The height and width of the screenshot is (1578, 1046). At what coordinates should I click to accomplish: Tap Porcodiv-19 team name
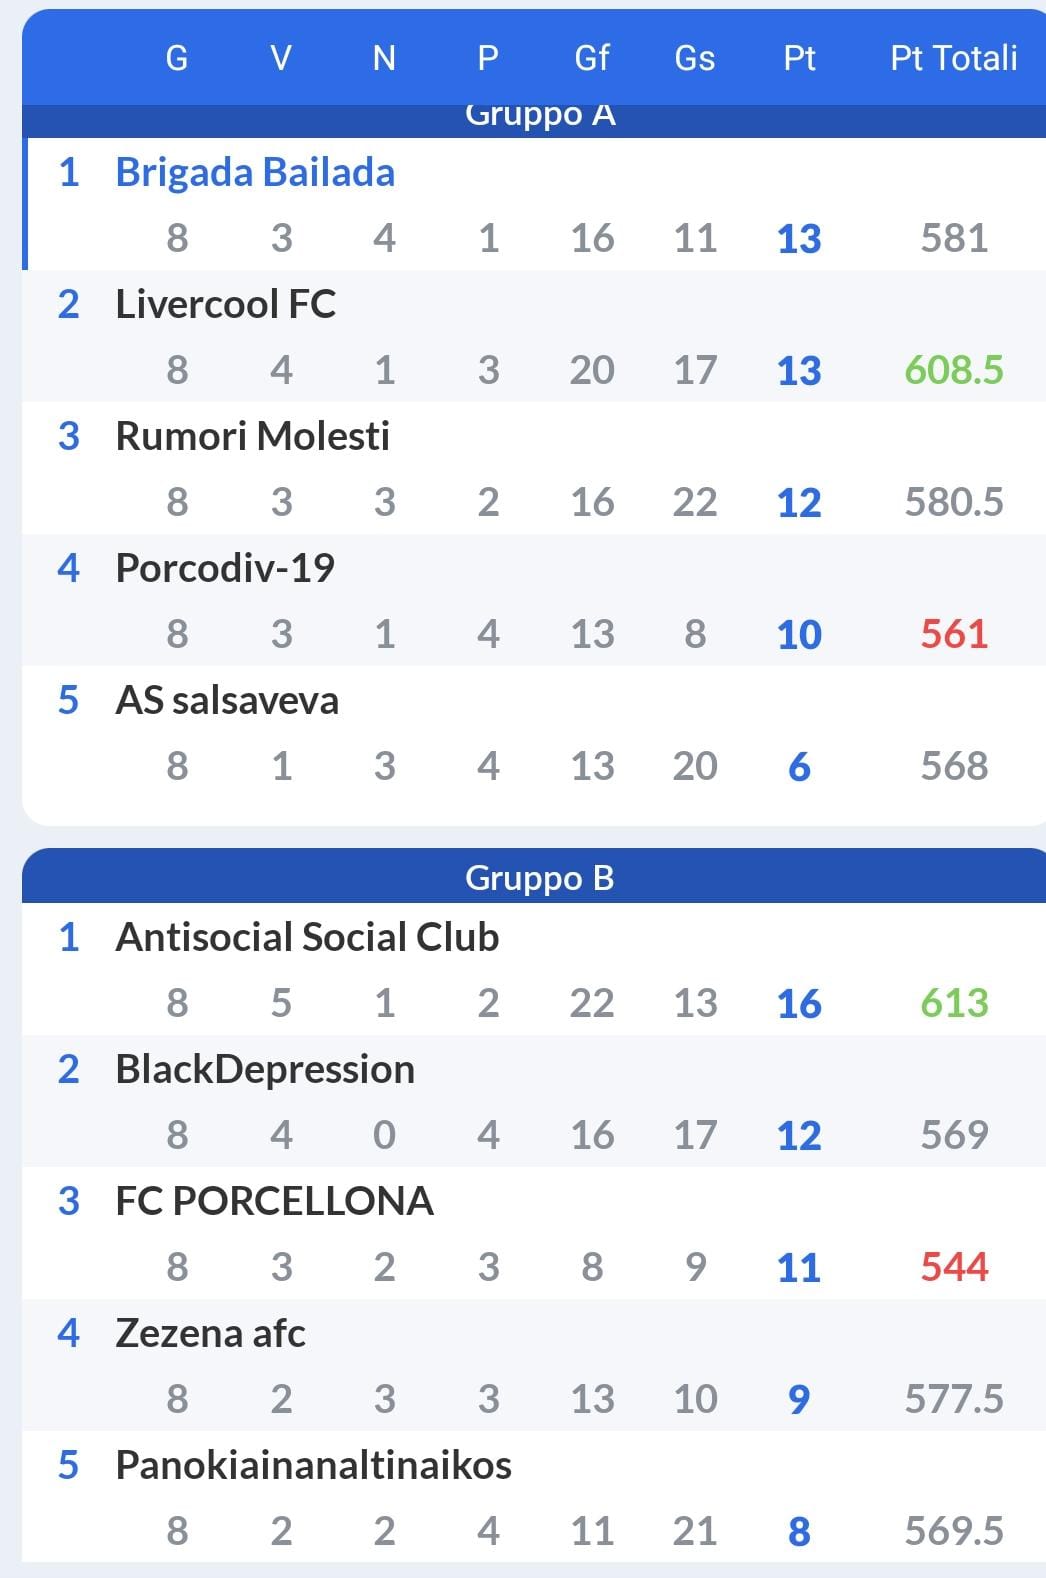[225, 568]
